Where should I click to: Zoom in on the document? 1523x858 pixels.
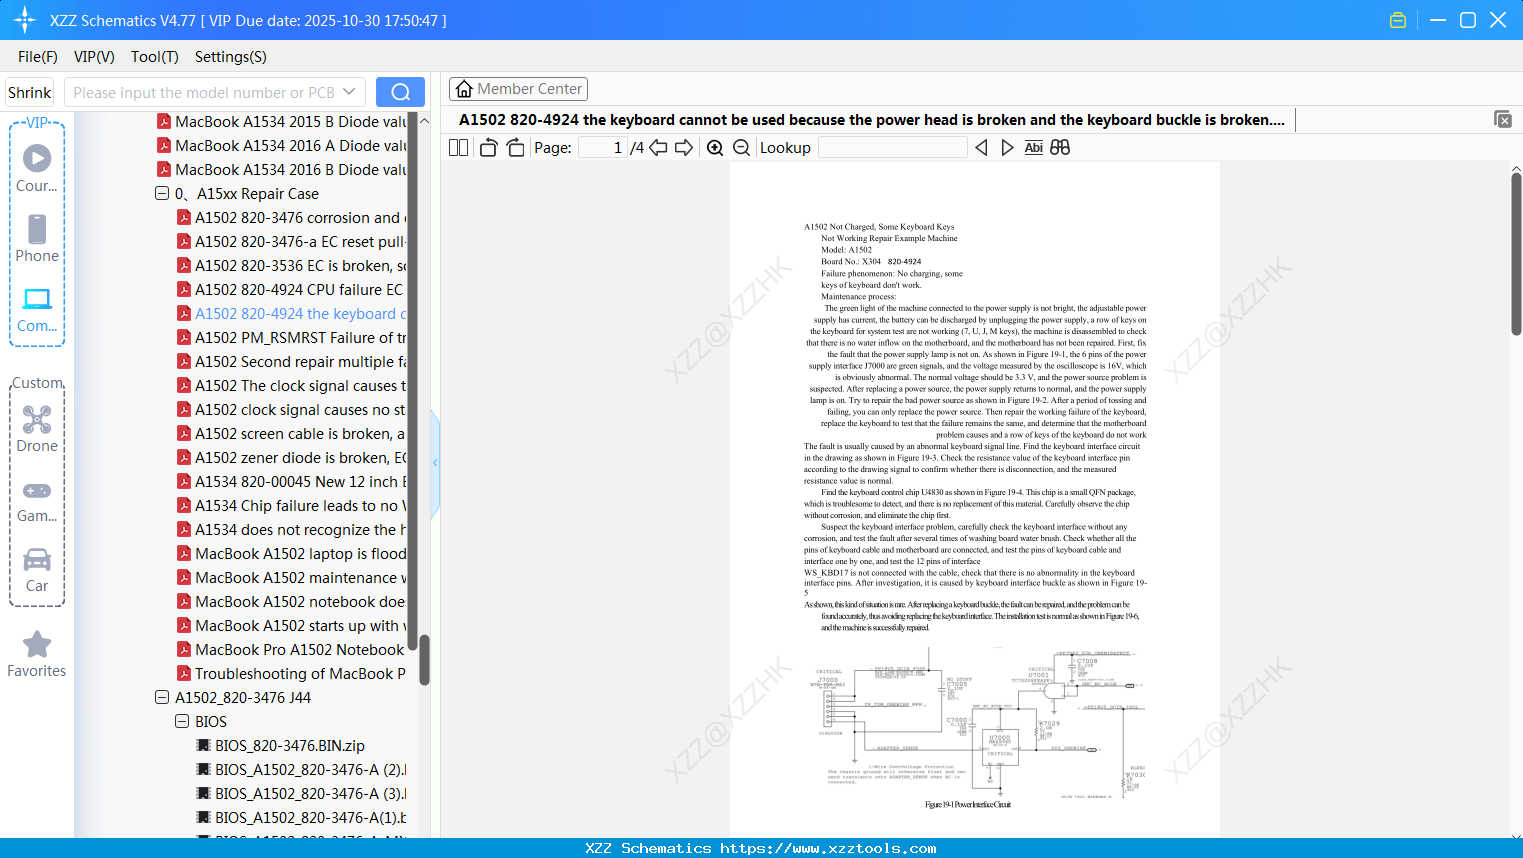tap(715, 147)
